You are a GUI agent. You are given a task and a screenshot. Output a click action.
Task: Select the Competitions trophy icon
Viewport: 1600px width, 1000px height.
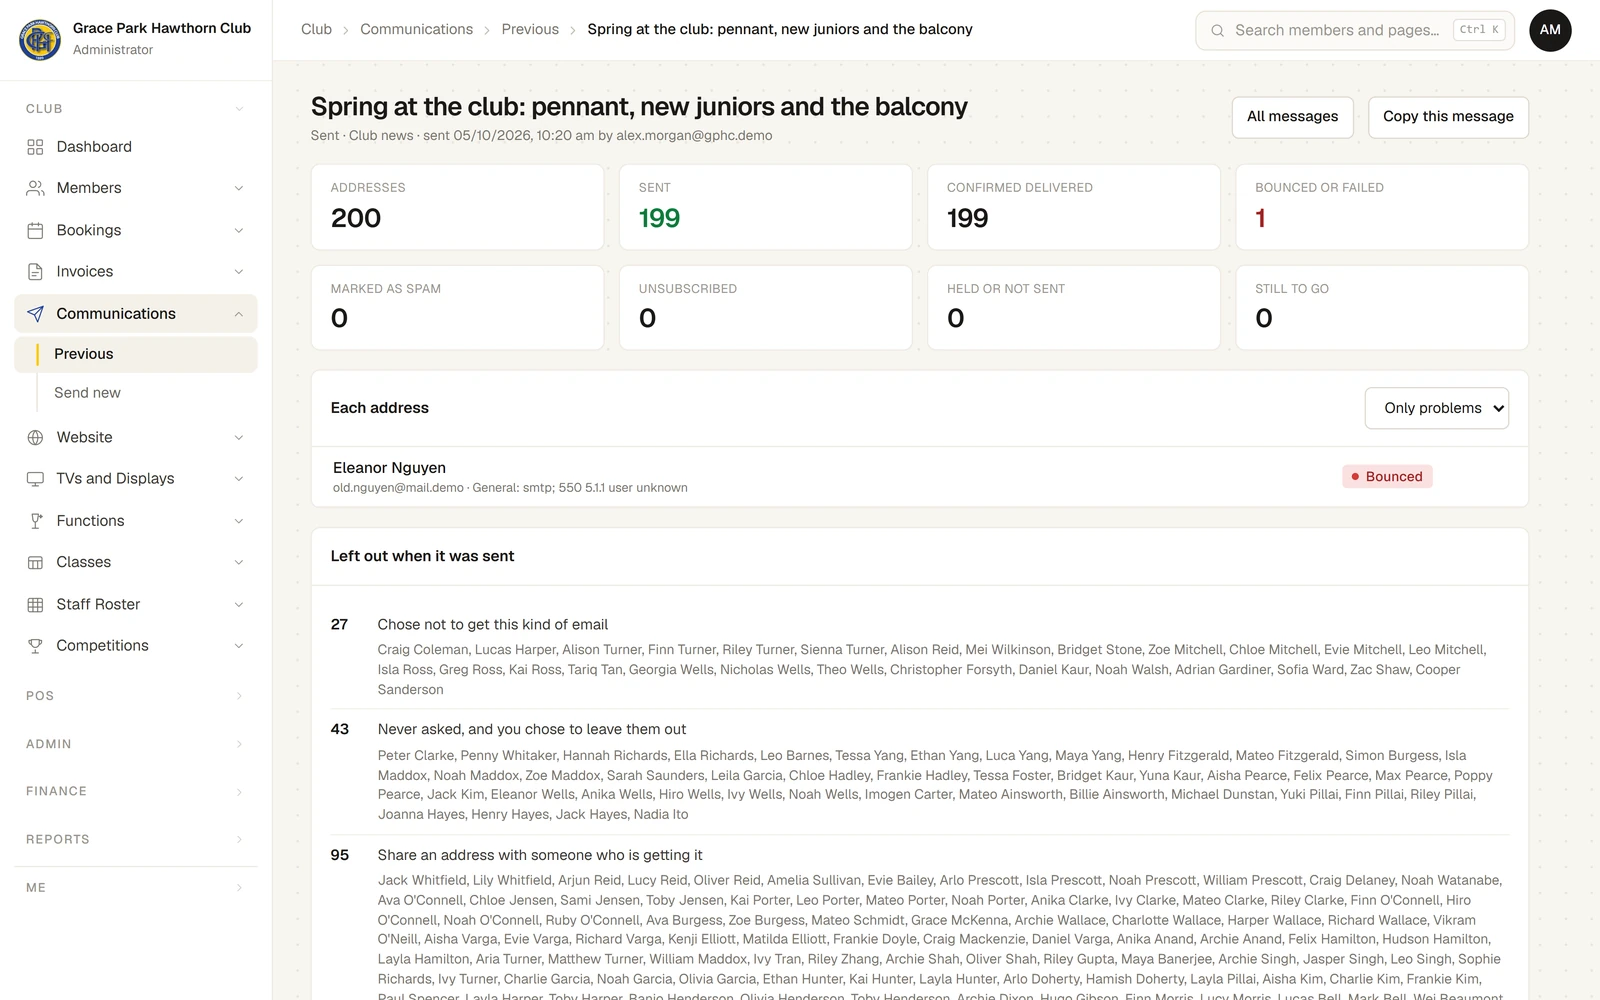35,646
